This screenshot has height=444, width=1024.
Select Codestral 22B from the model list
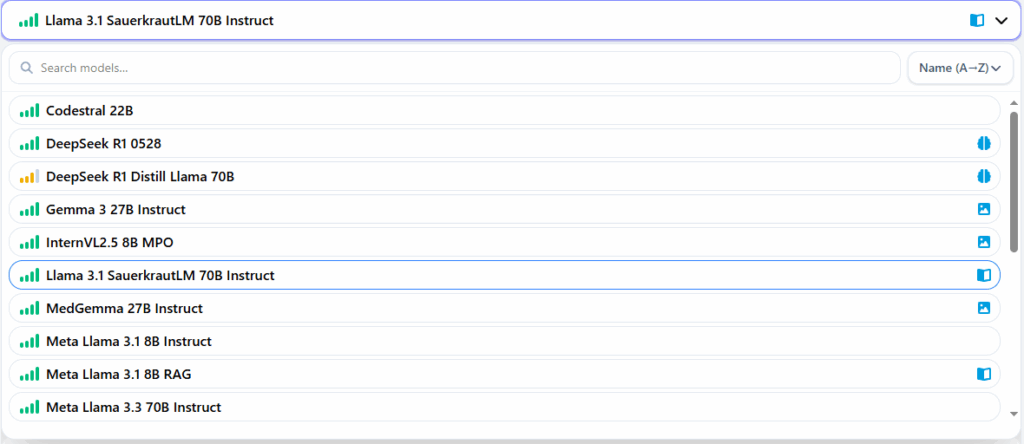point(90,110)
